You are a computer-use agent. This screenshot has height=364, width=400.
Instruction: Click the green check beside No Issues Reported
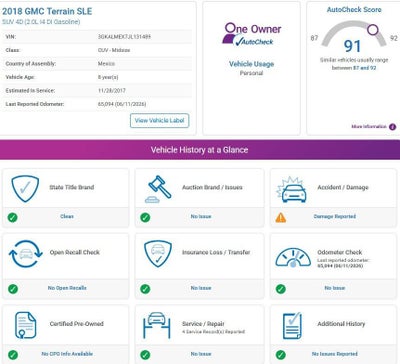[x=281, y=355]
